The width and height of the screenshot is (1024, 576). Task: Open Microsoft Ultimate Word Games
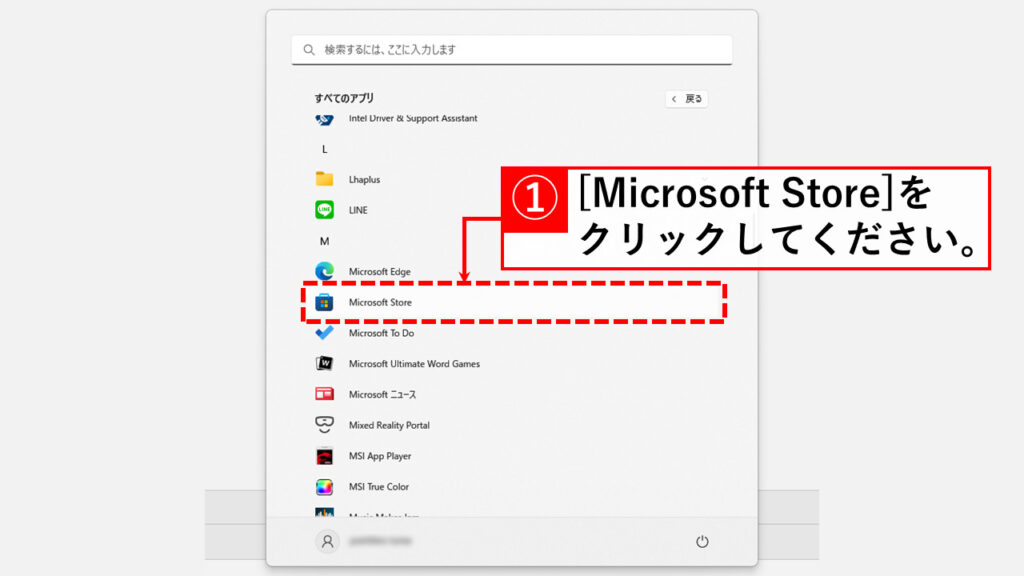(414, 364)
